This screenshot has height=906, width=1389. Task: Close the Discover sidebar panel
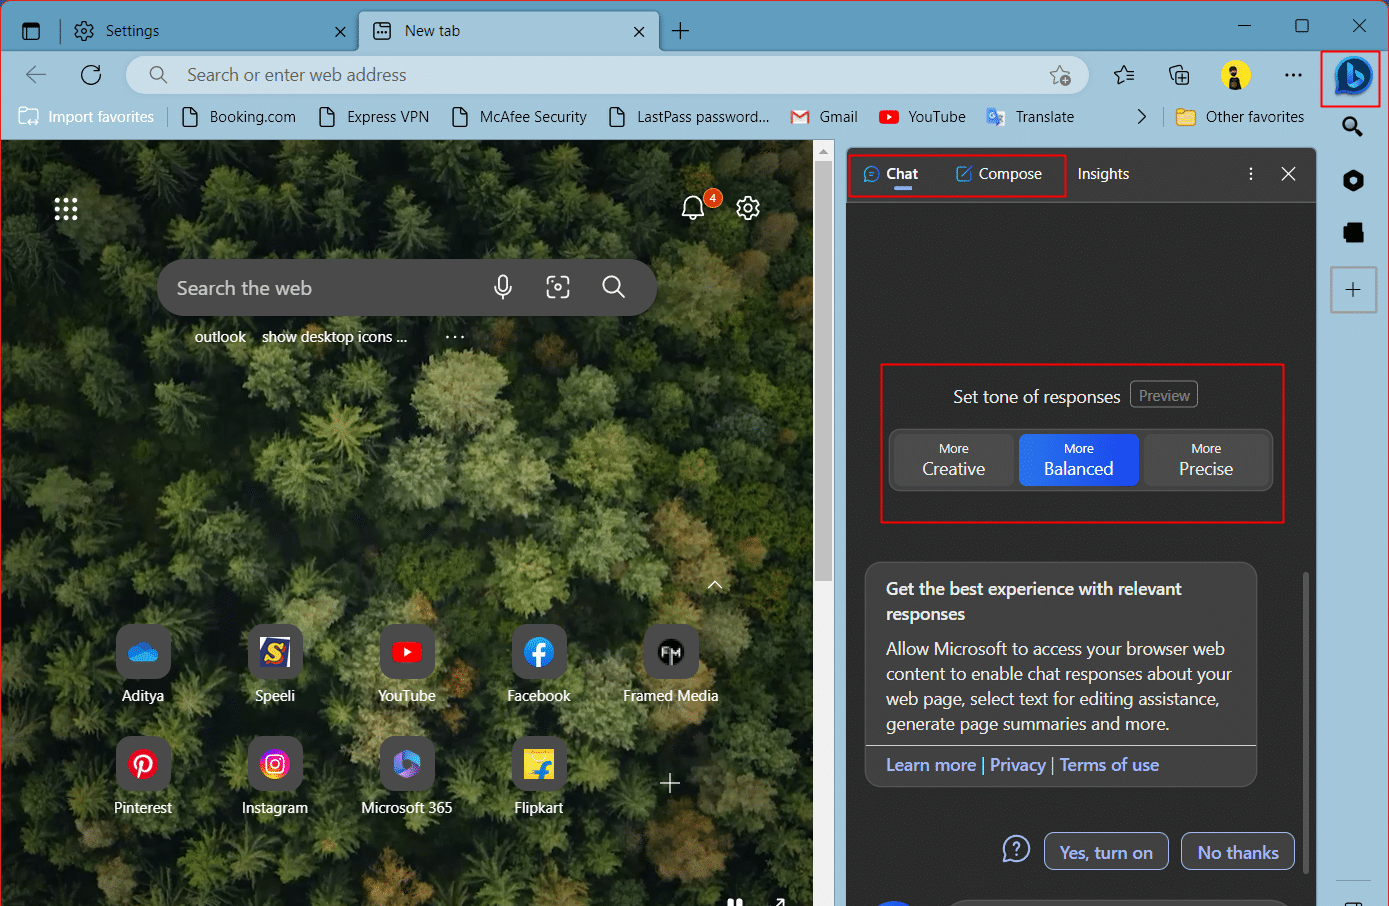pos(1289,174)
